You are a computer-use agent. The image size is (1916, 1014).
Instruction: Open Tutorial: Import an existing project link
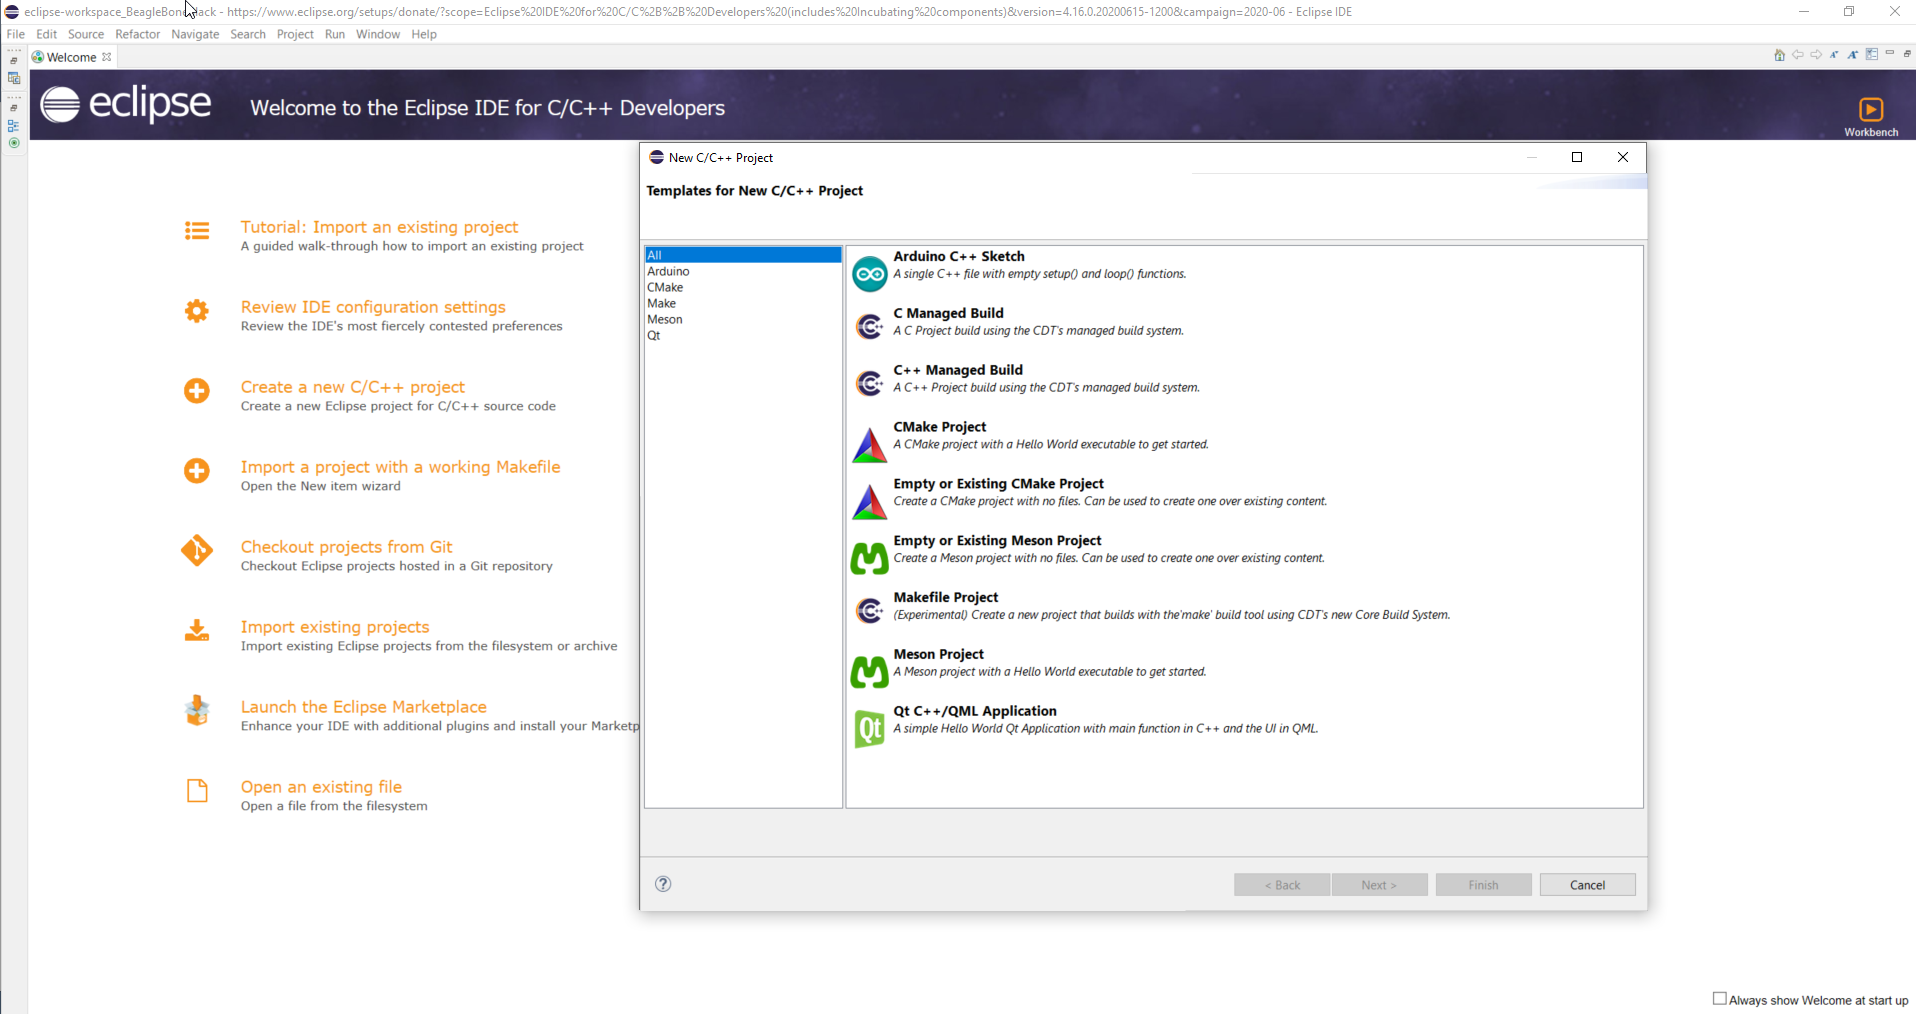[x=379, y=227]
